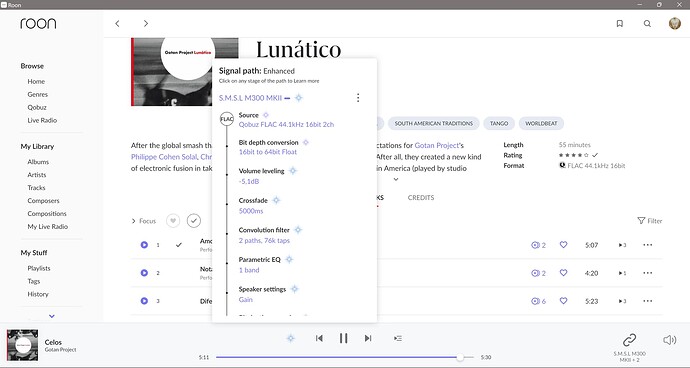This screenshot has width=690, height=368.
Task: Click sparkle icon beside Crossfade
Action: (x=276, y=200)
